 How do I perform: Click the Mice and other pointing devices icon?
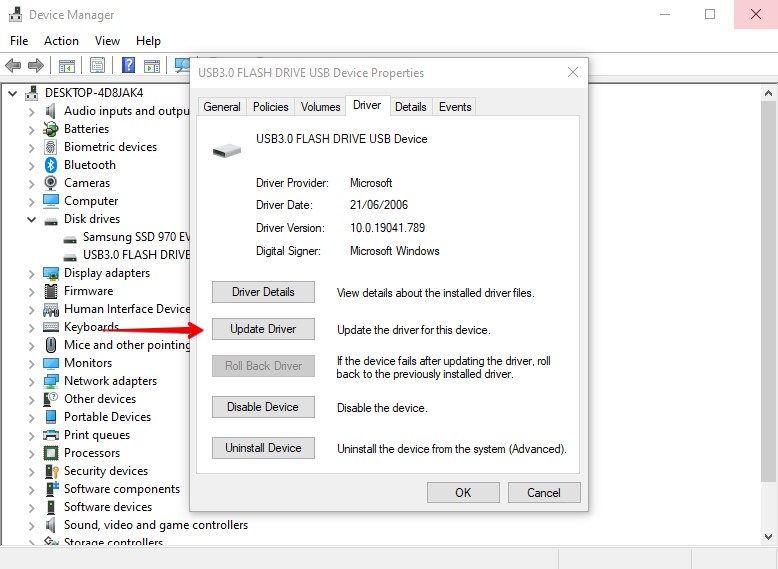click(x=51, y=345)
